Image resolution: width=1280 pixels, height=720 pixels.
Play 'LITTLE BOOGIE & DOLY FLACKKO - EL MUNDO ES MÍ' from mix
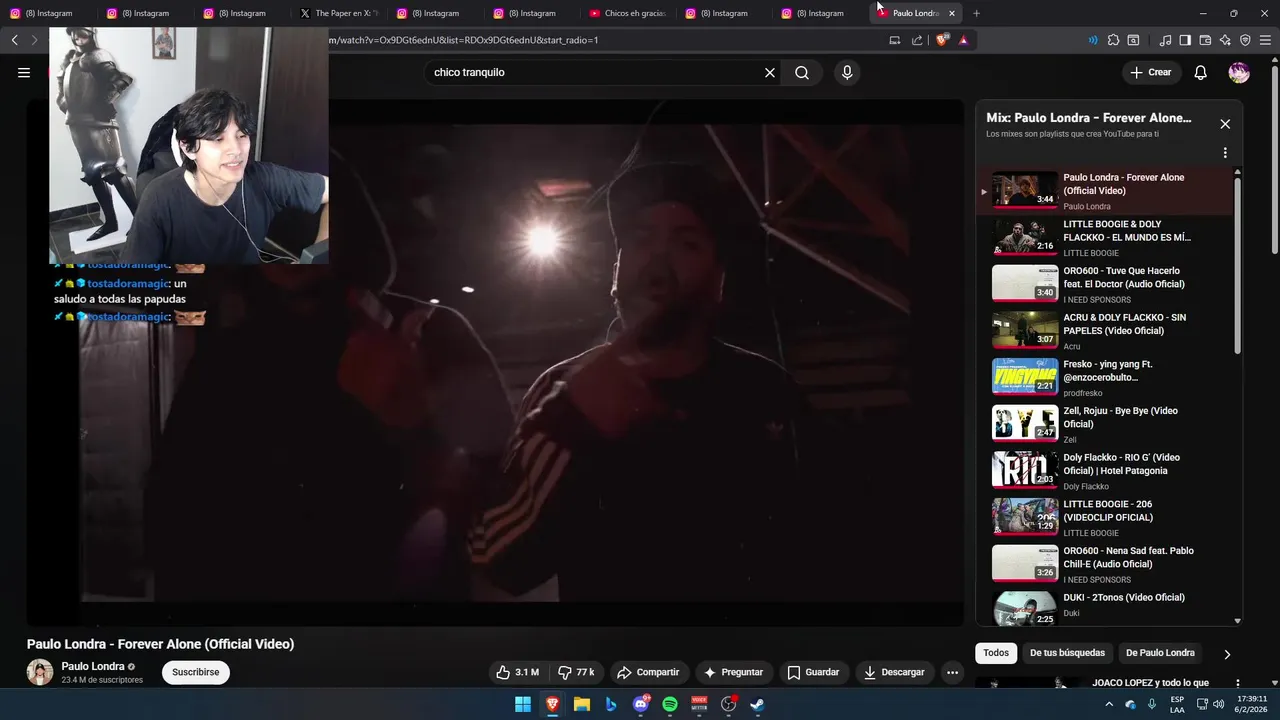[1105, 237]
